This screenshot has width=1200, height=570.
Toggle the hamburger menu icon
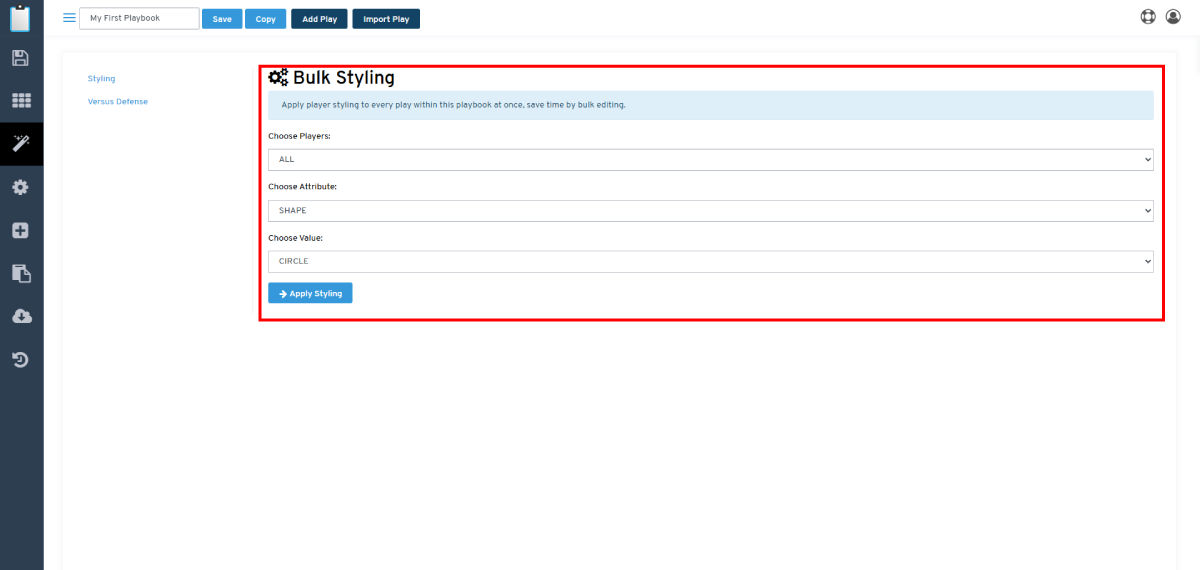[69, 18]
